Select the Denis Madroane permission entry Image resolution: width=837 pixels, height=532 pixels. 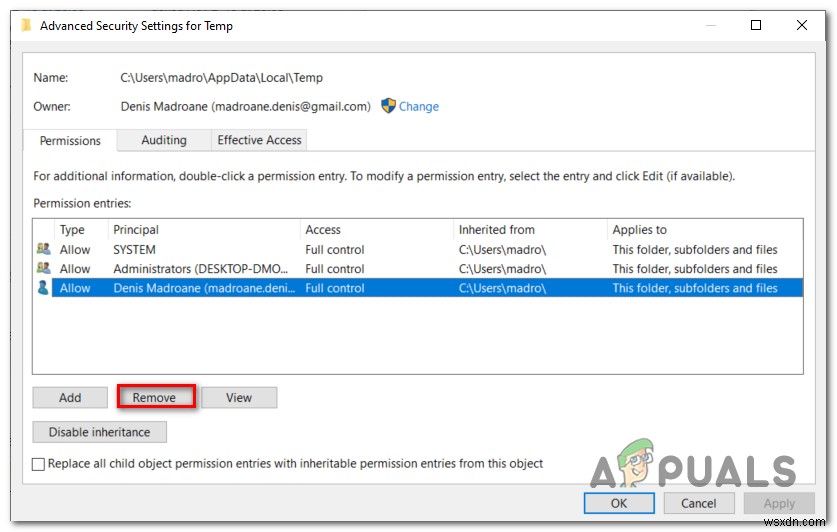coord(417,288)
